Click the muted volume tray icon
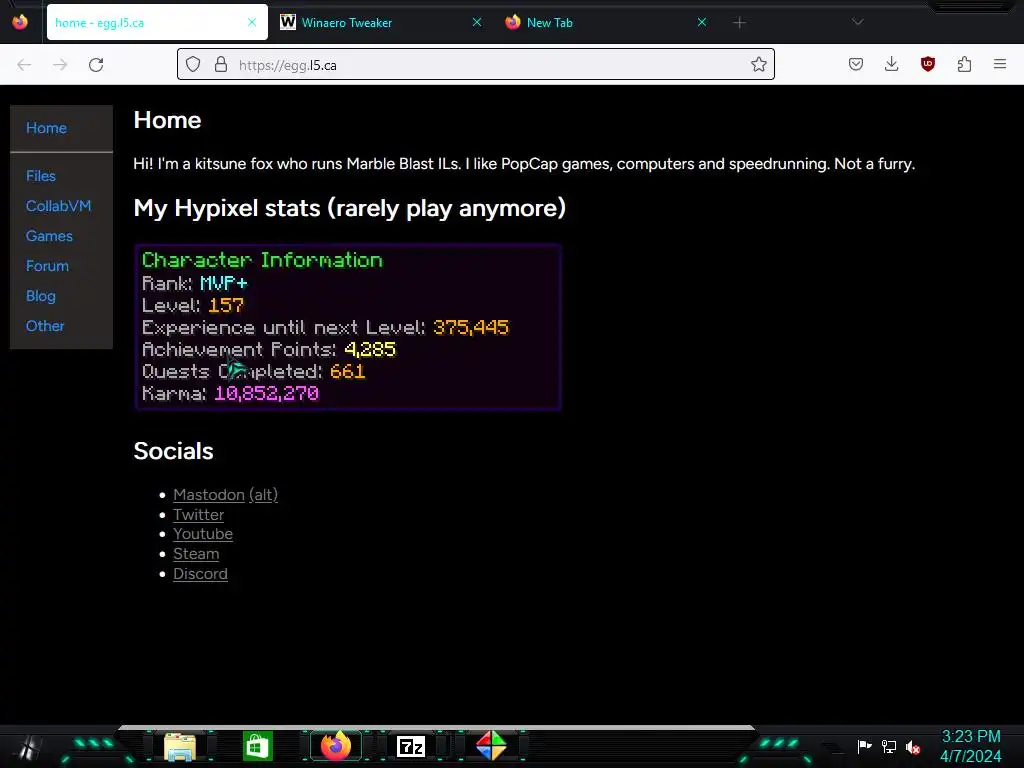 click(x=913, y=747)
